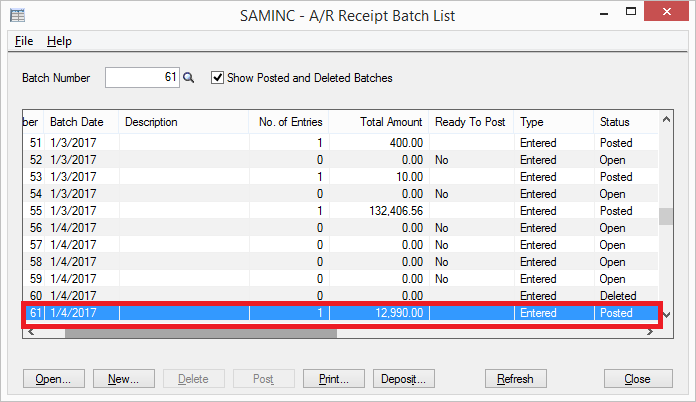Screen dimensions: 696x402
Task: Click the Batch Number finder magnifier icon
Action: pos(189,78)
